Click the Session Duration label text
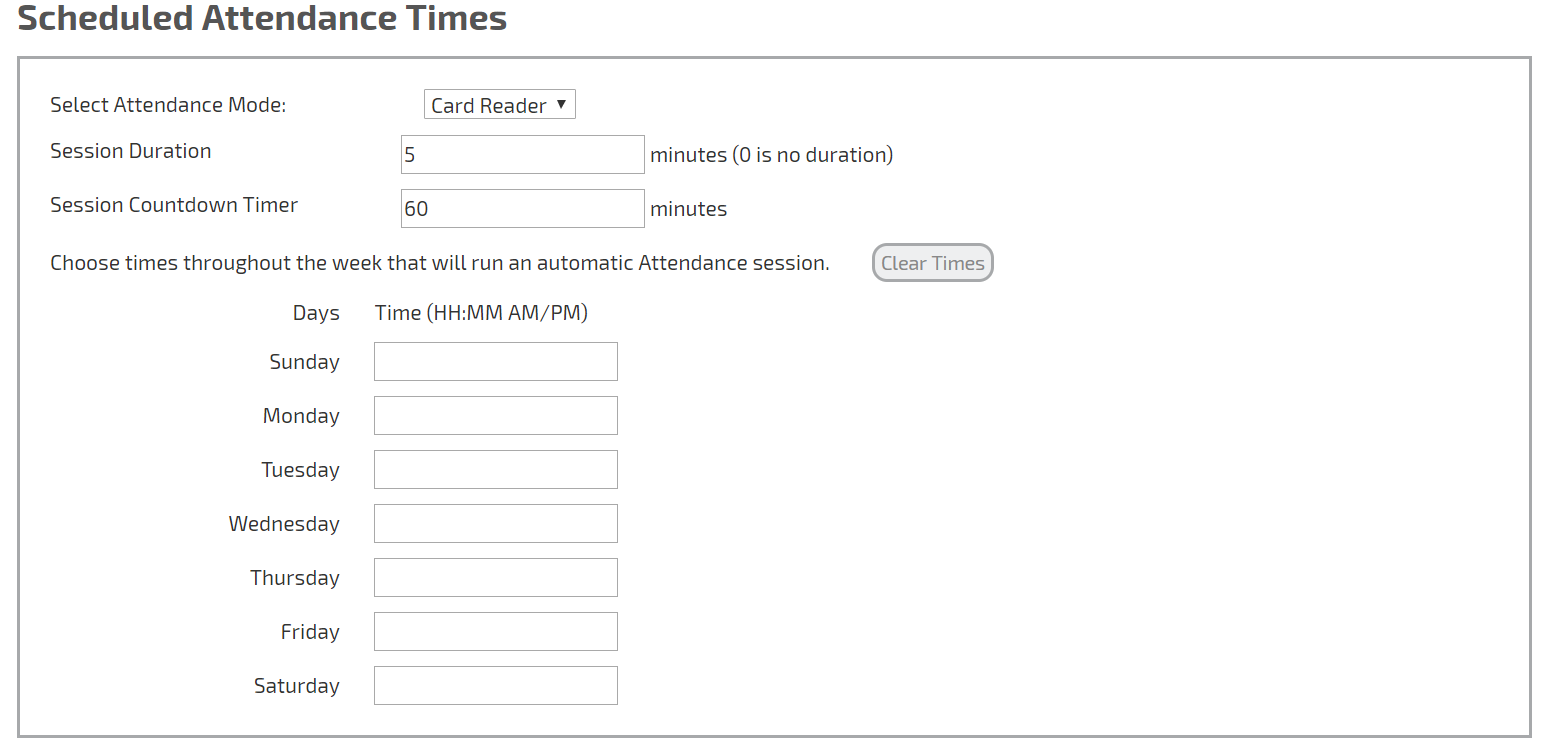The image size is (1554, 748). (x=131, y=151)
